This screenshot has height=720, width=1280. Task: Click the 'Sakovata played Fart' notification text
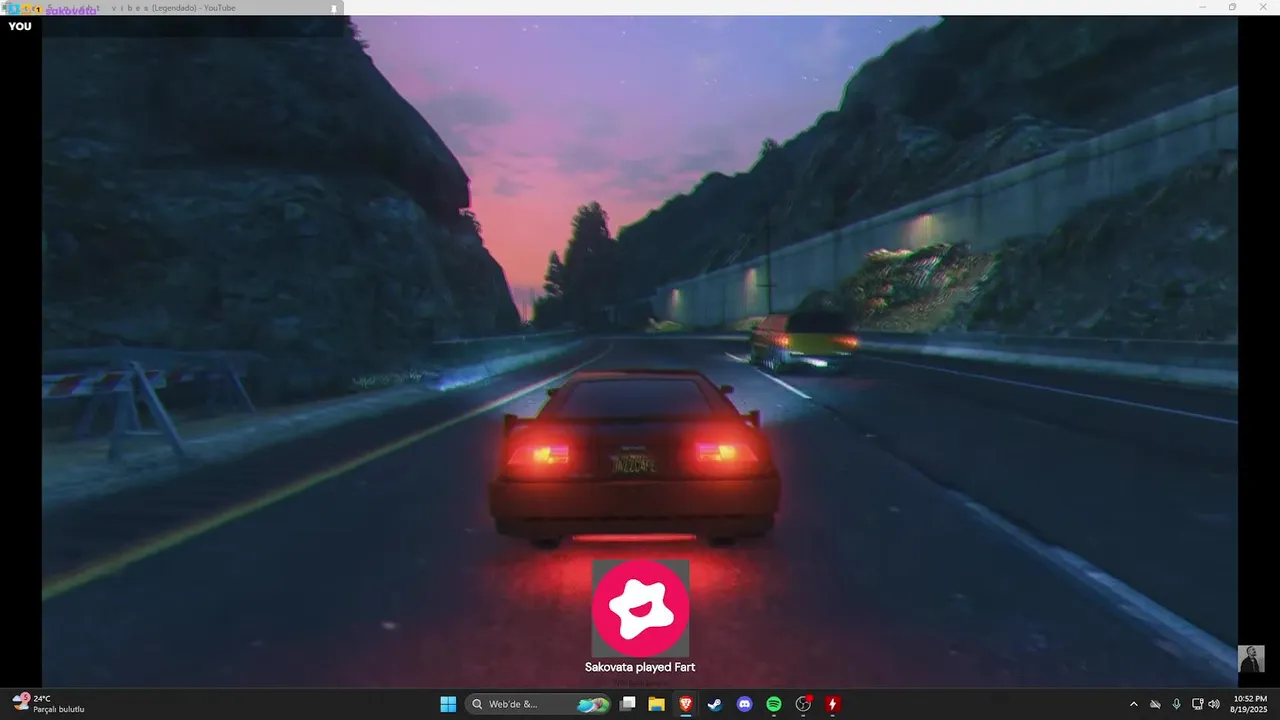(x=640, y=667)
